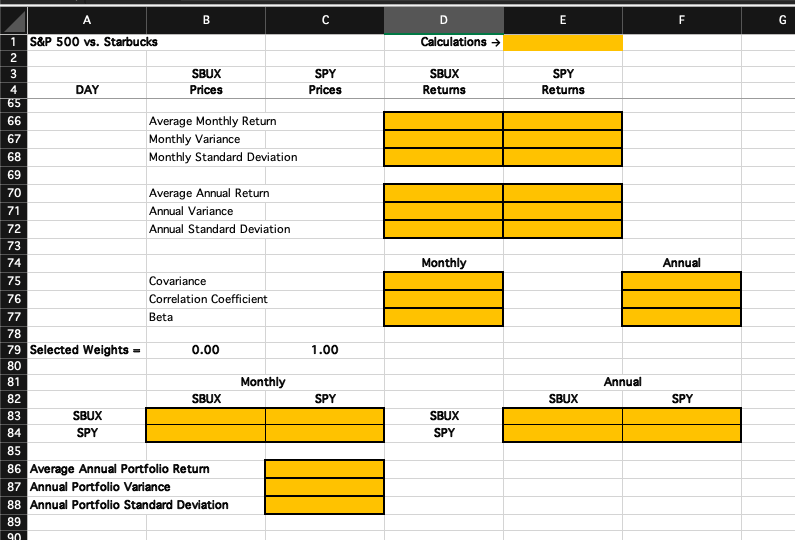
Task: Click the 'Correlation Coefficient' label
Action: click(x=208, y=299)
